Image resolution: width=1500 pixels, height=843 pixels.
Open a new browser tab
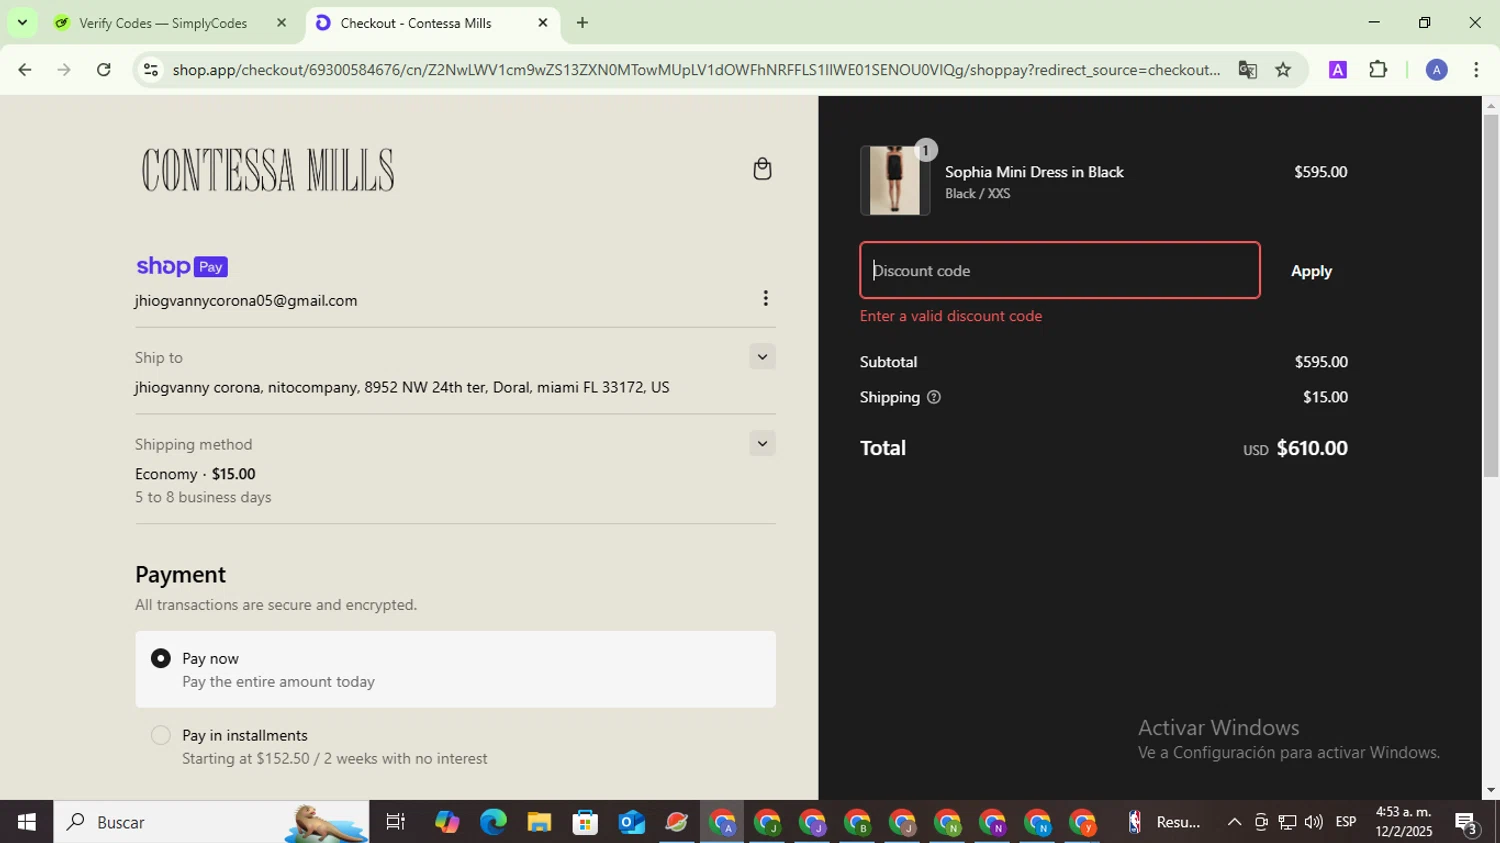click(x=582, y=23)
